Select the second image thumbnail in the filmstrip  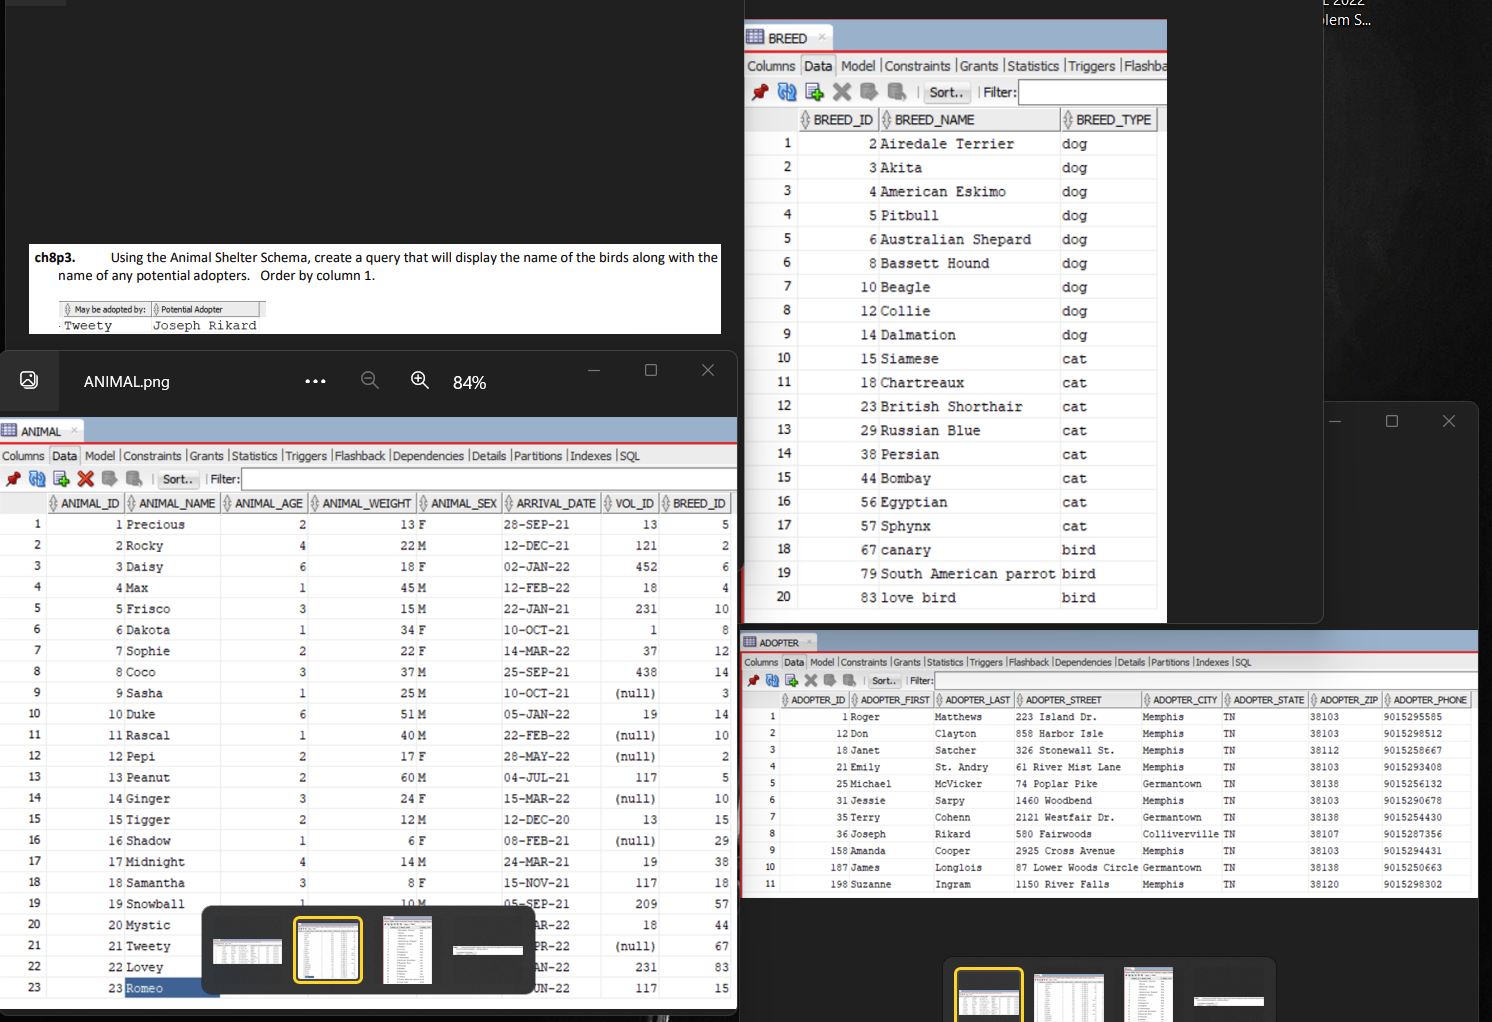[x=328, y=948]
